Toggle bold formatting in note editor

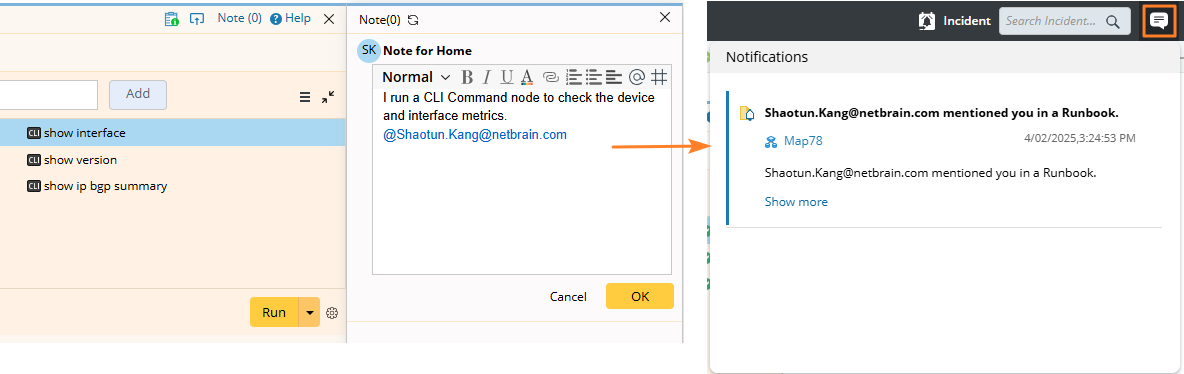(467, 77)
